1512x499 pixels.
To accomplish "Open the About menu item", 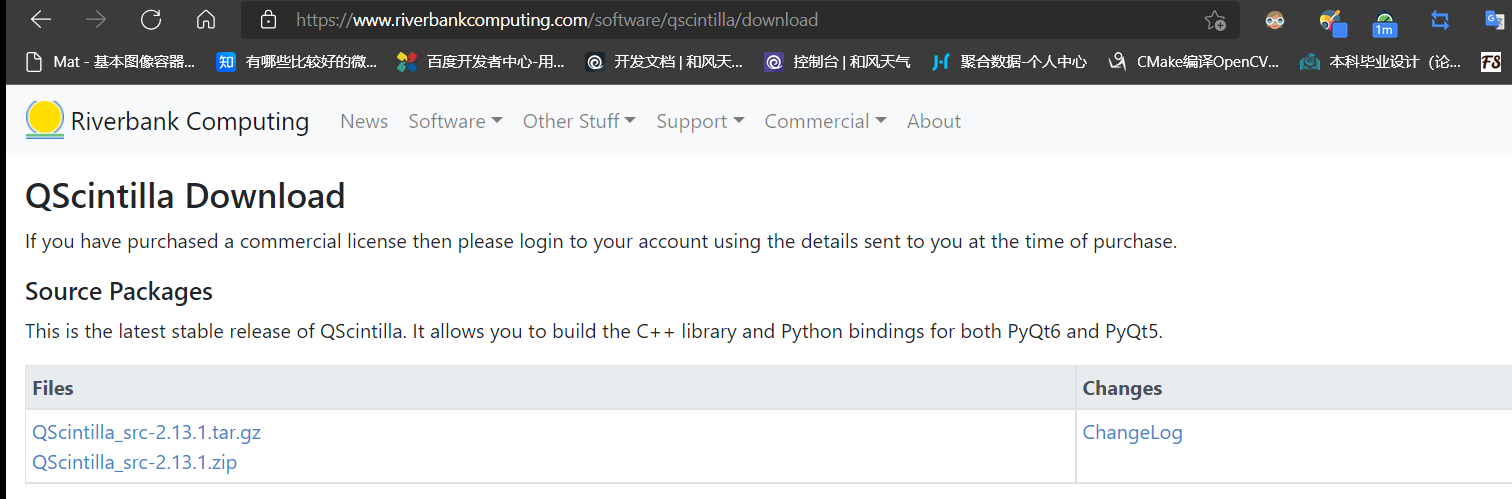I will (934, 121).
